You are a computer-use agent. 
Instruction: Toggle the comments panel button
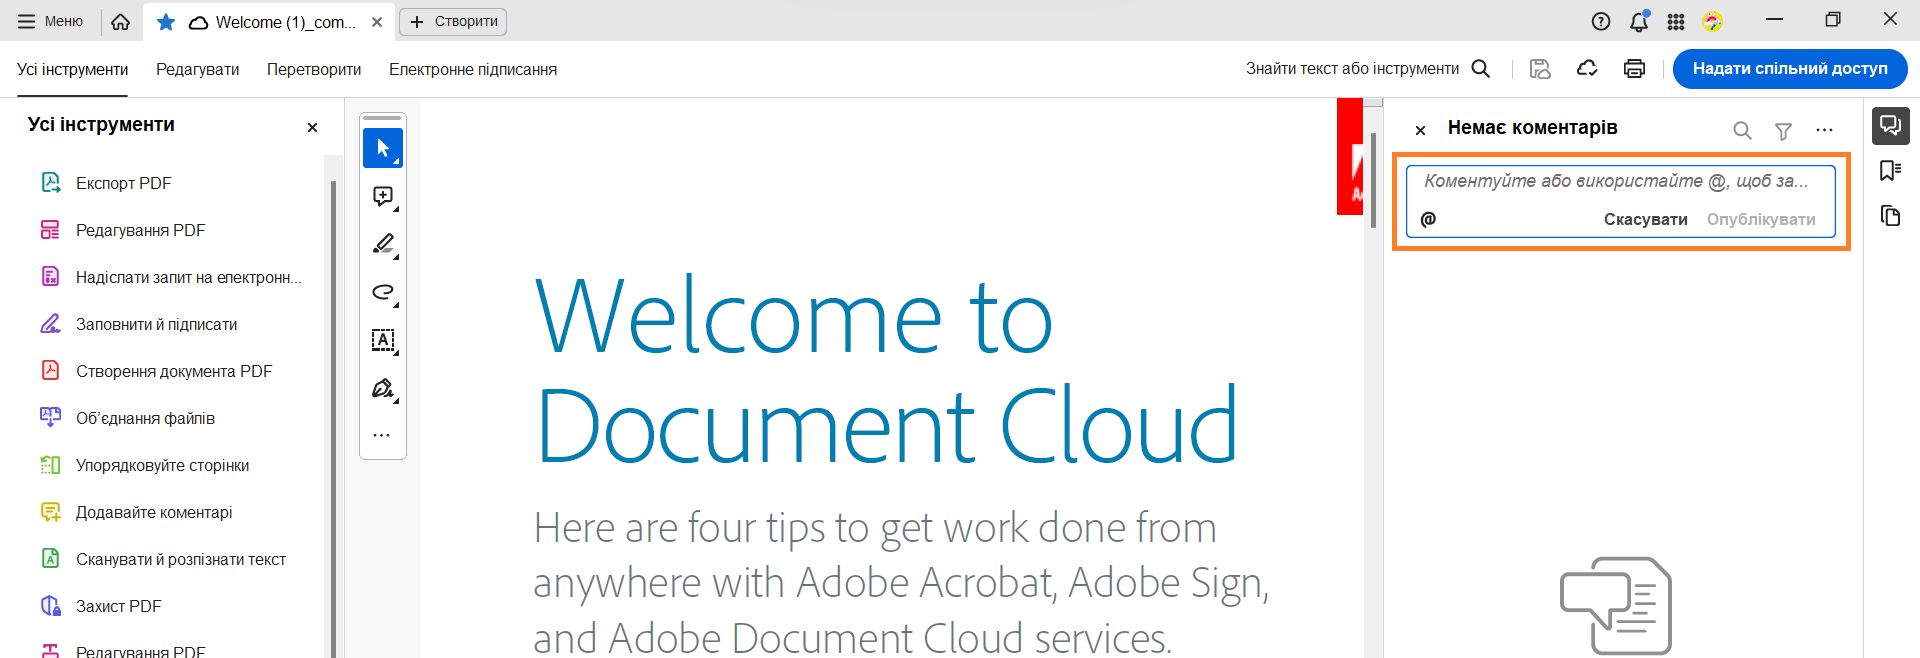[x=1890, y=125]
